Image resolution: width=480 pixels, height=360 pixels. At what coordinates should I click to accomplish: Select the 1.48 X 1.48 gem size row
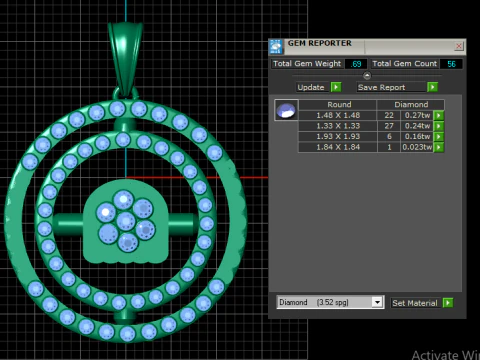coord(366,115)
